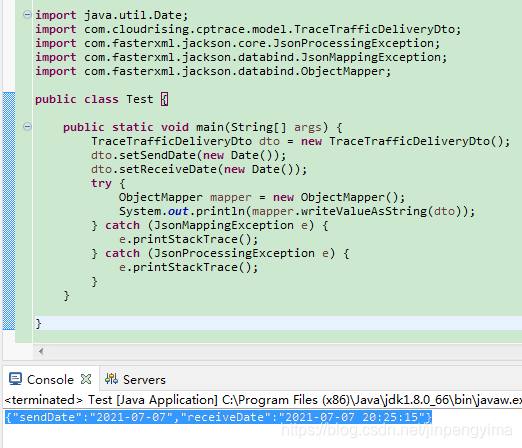This screenshot has width=522, height=448.
Task: Select the console JSON output line
Action: click(219, 417)
